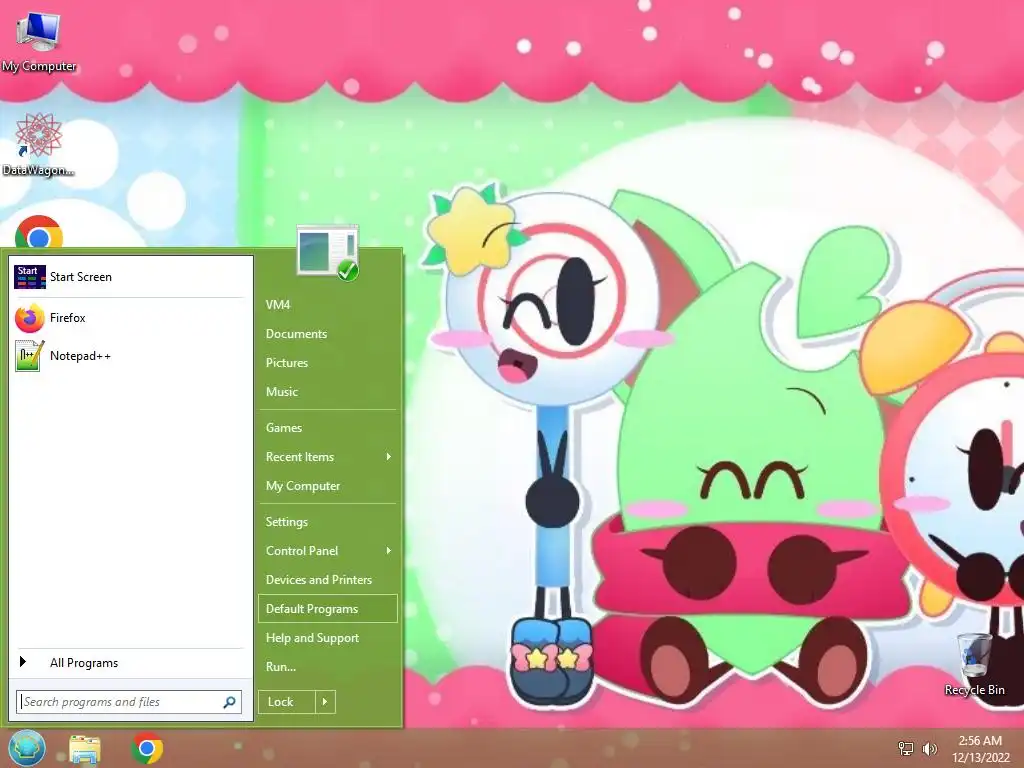Click the Lock button
This screenshot has width=1024, height=768.
[x=287, y=702]
